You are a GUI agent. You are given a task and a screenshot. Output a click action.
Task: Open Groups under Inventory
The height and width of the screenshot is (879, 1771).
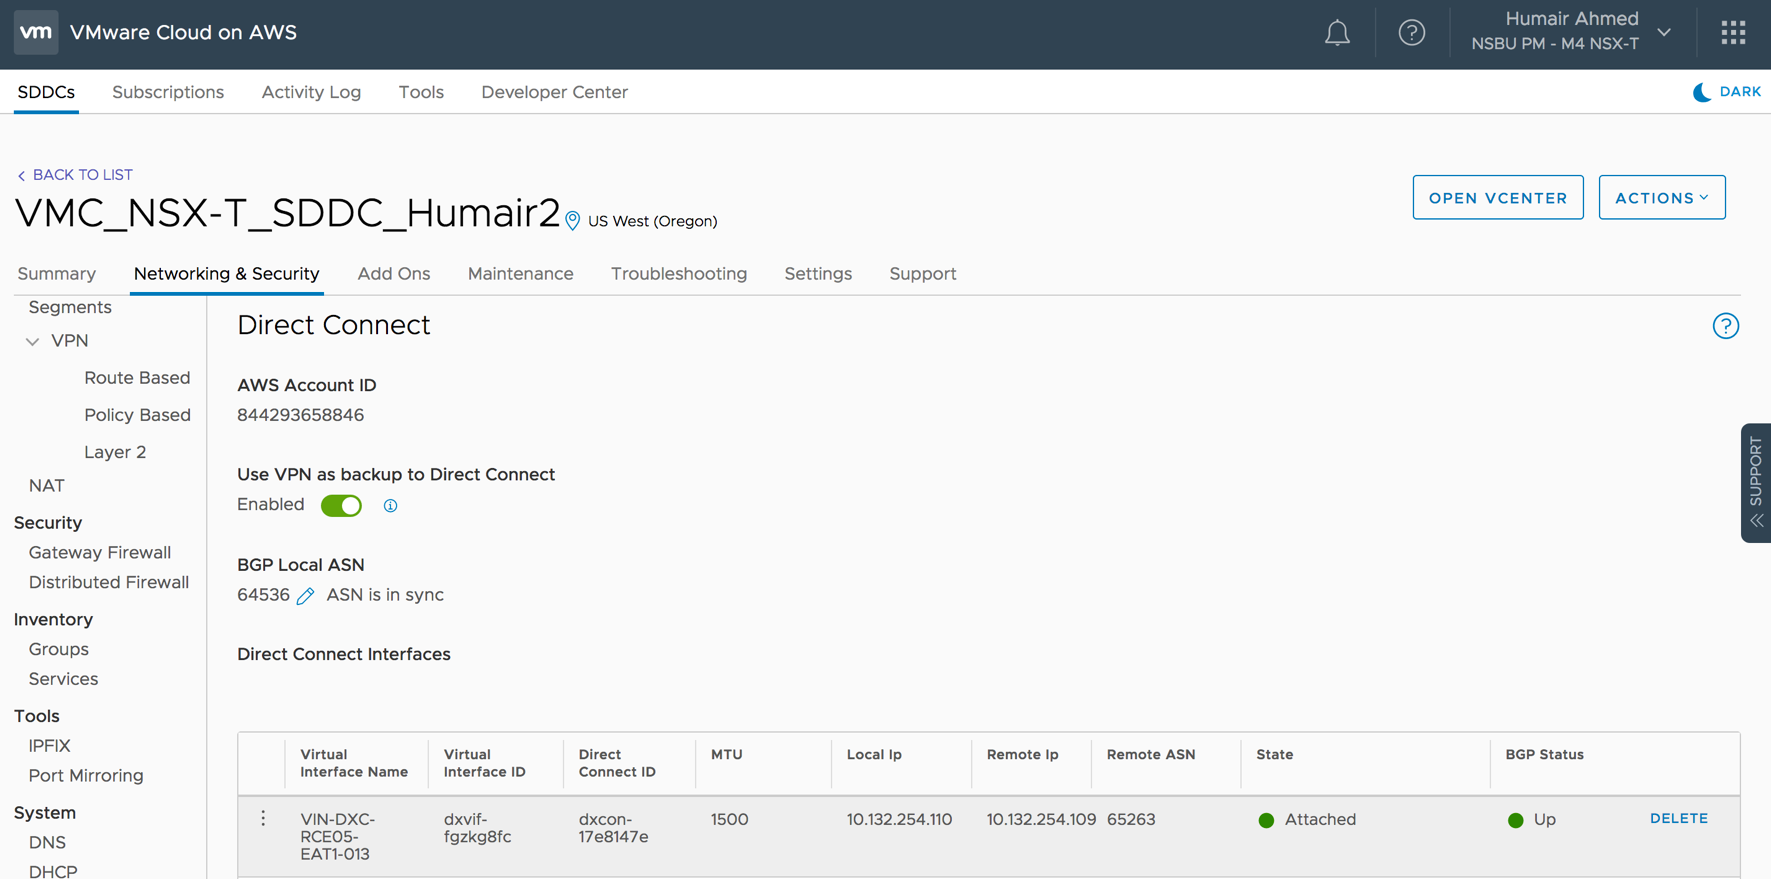(59, 650)
